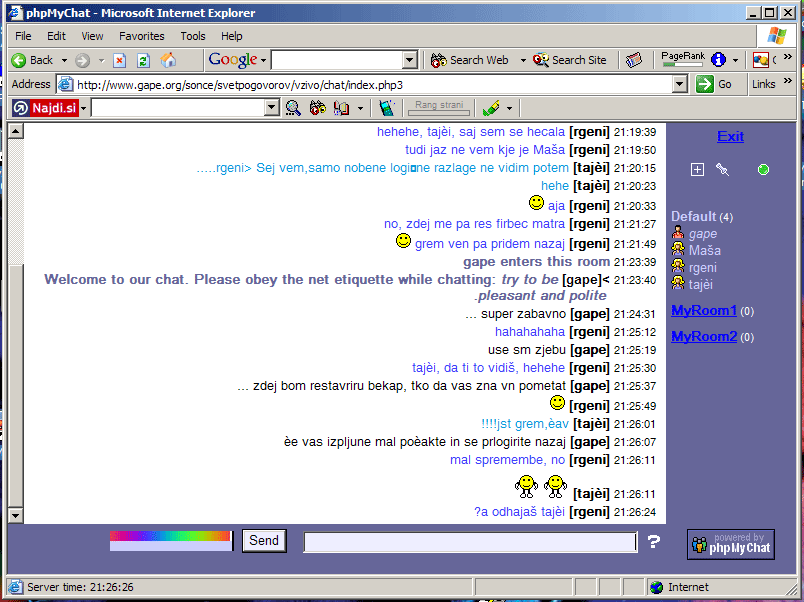The width and height of the screenshot is (804, 602).
Task: Open the Search Web dropdown arrow
Action: click(x=523, y=61)
